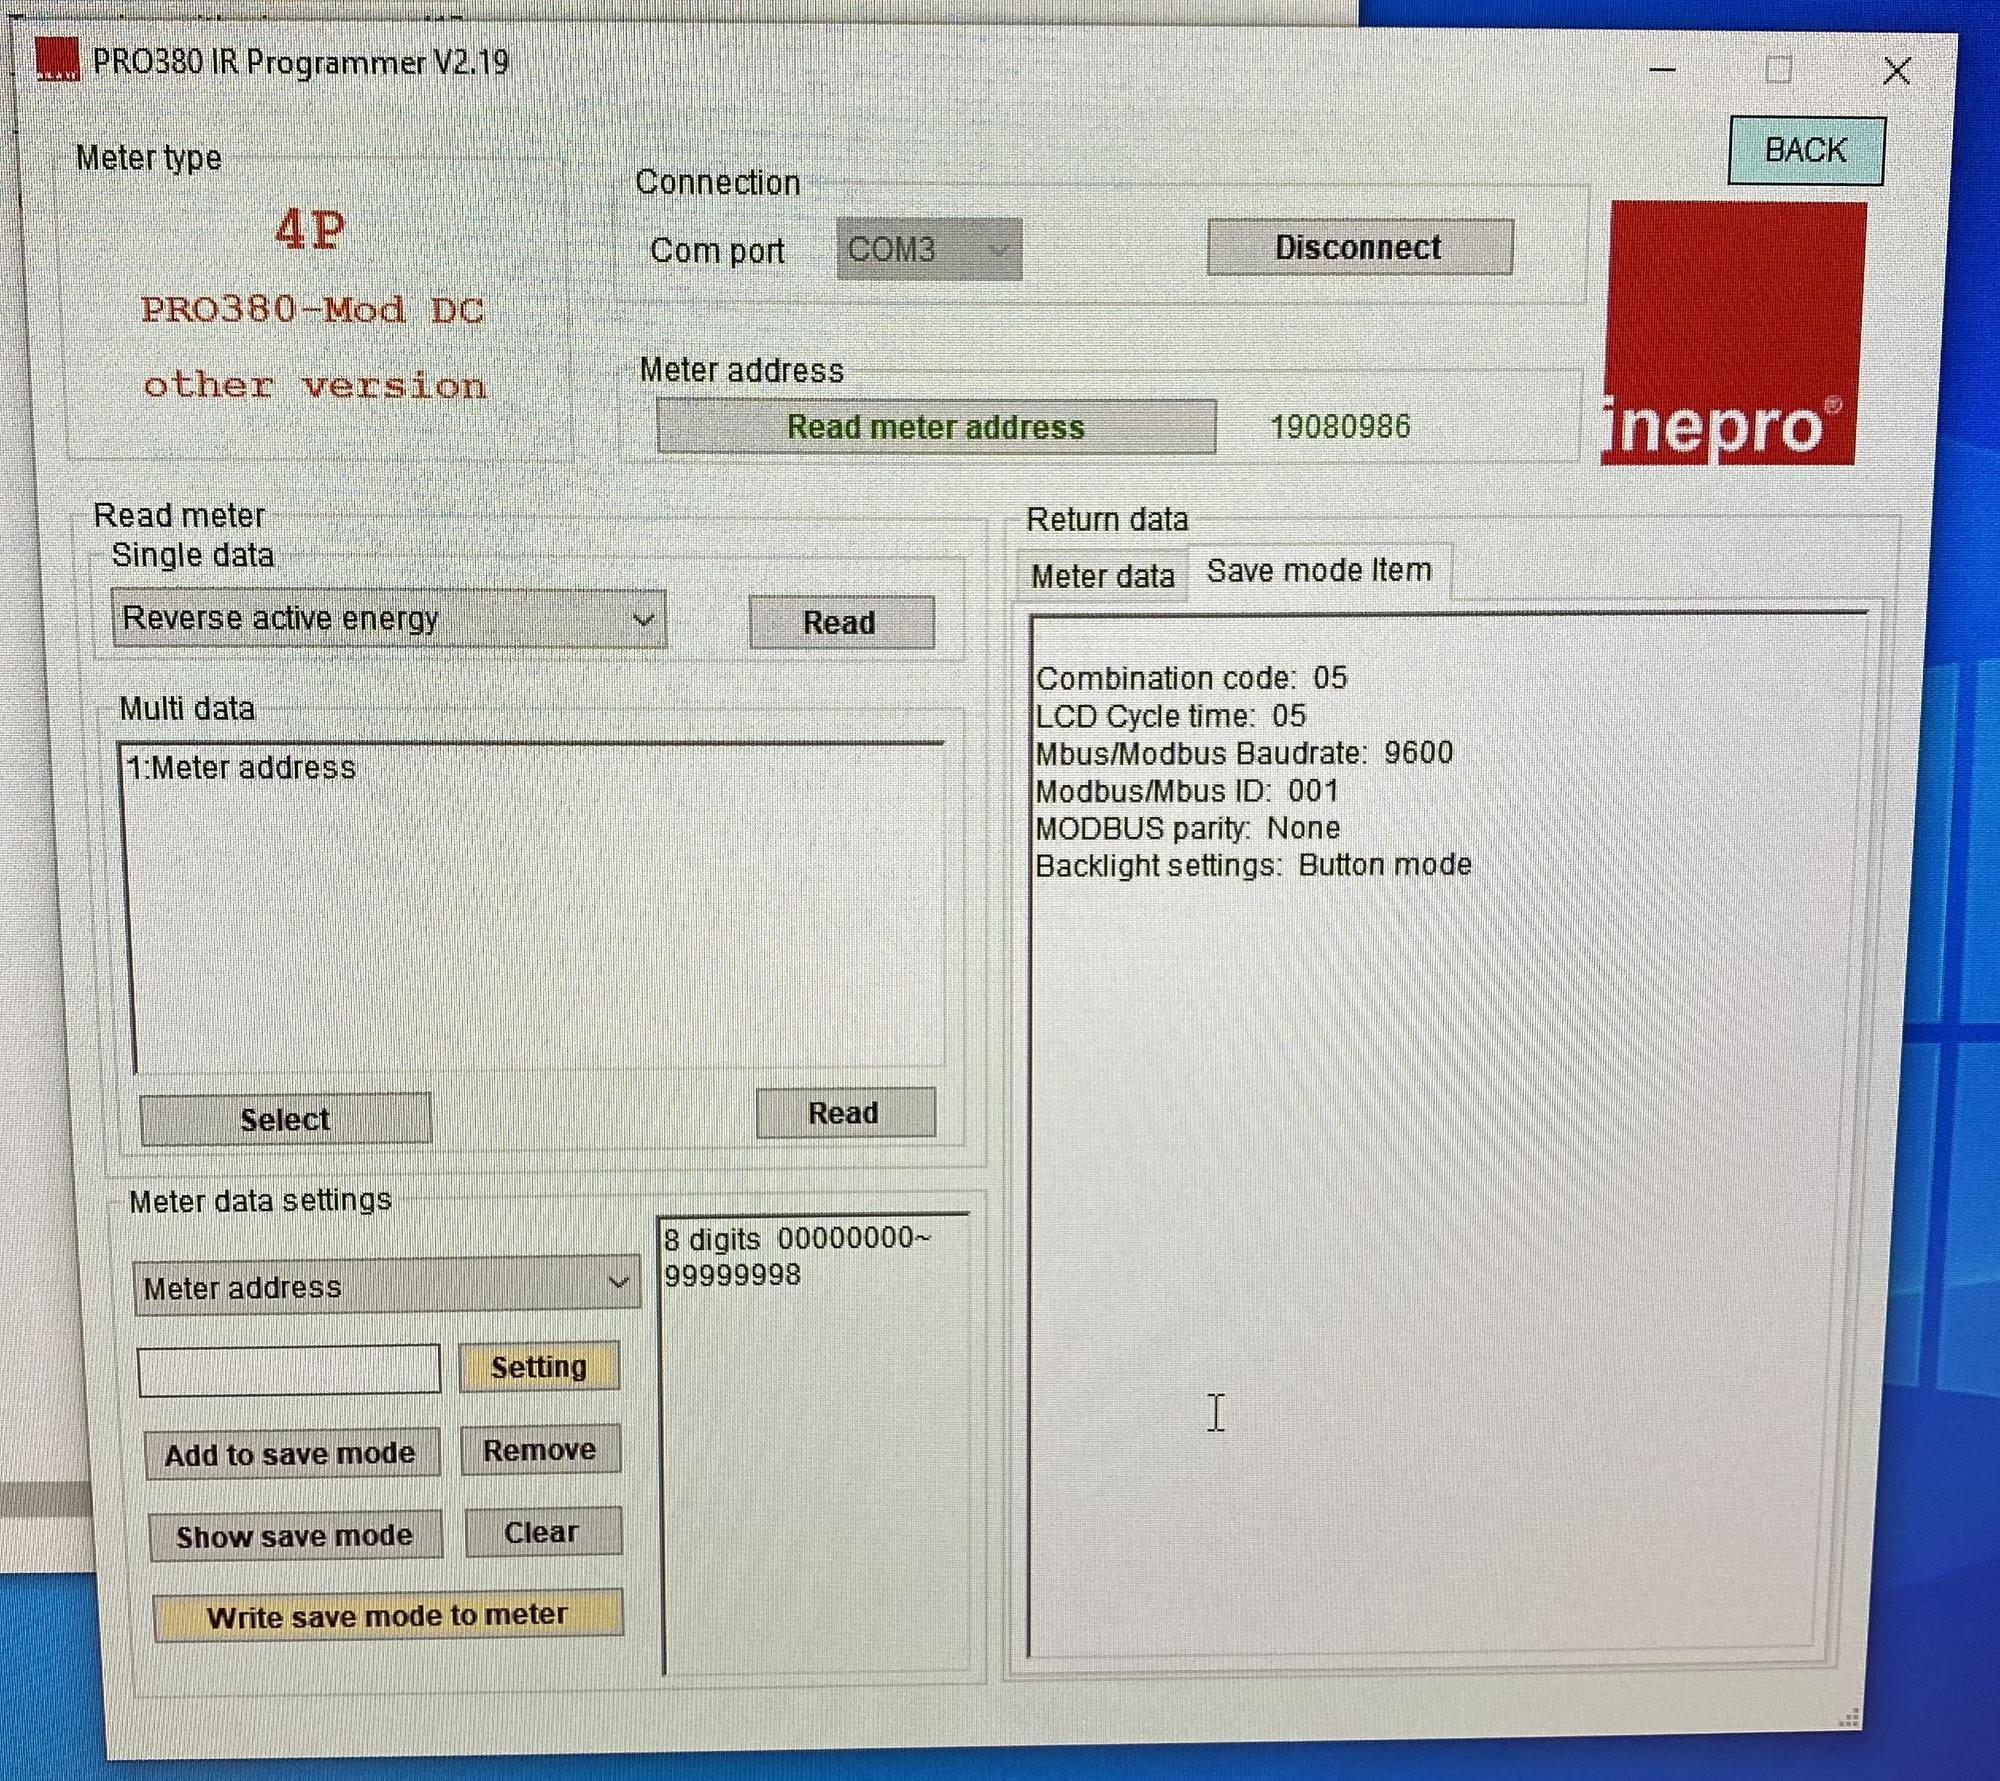Click the '4P' meter type label

coord(310,231)
